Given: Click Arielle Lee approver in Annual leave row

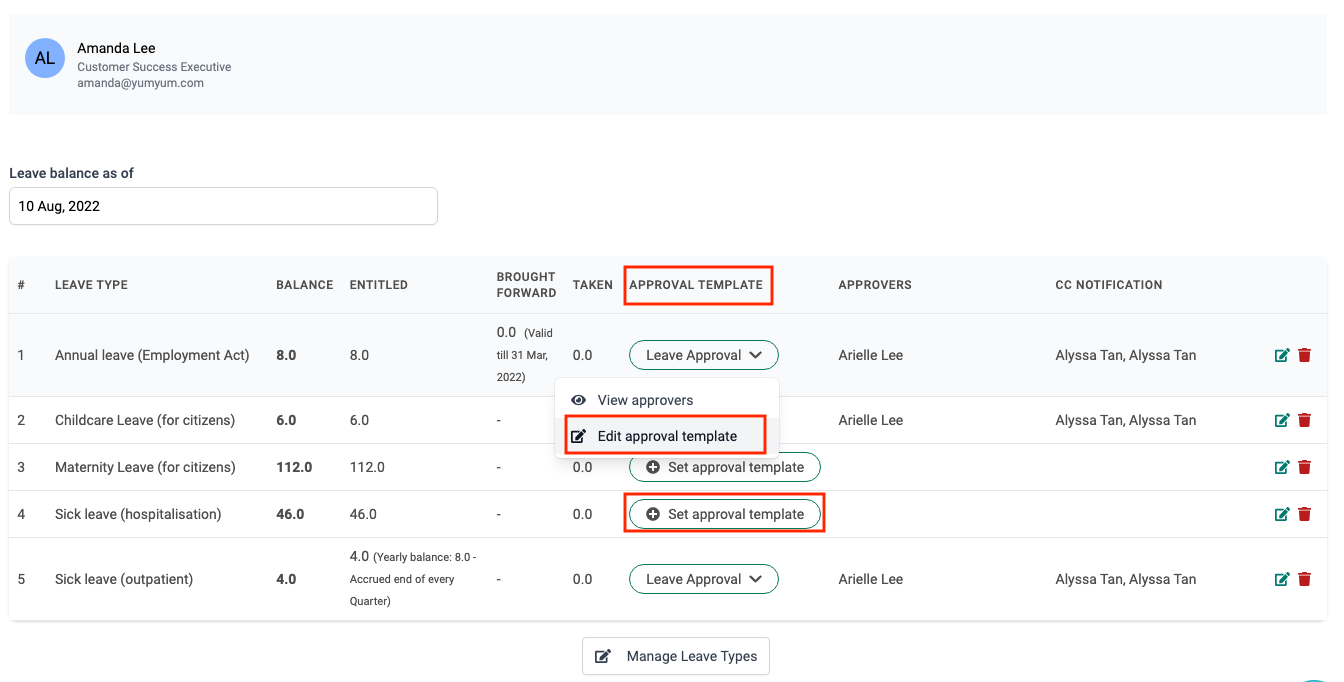Looking at the screenshot, I should [x=871, y=355].
